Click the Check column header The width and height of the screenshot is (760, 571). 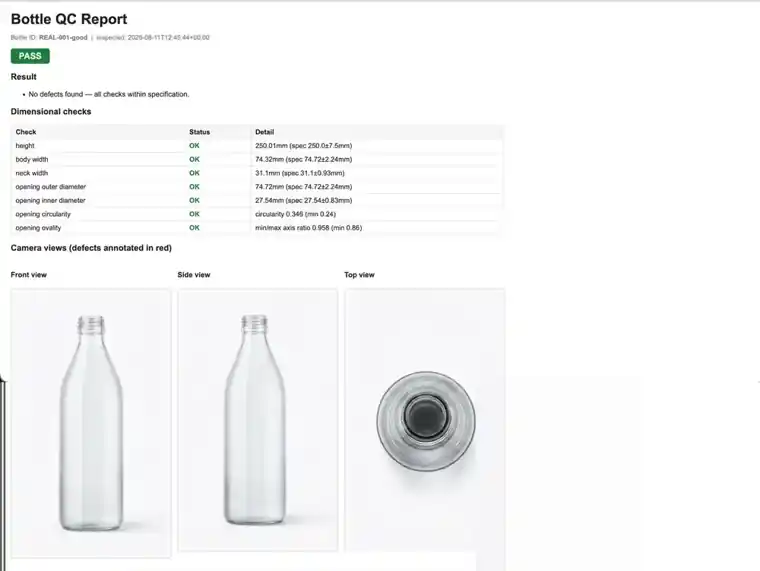[26, 132]
